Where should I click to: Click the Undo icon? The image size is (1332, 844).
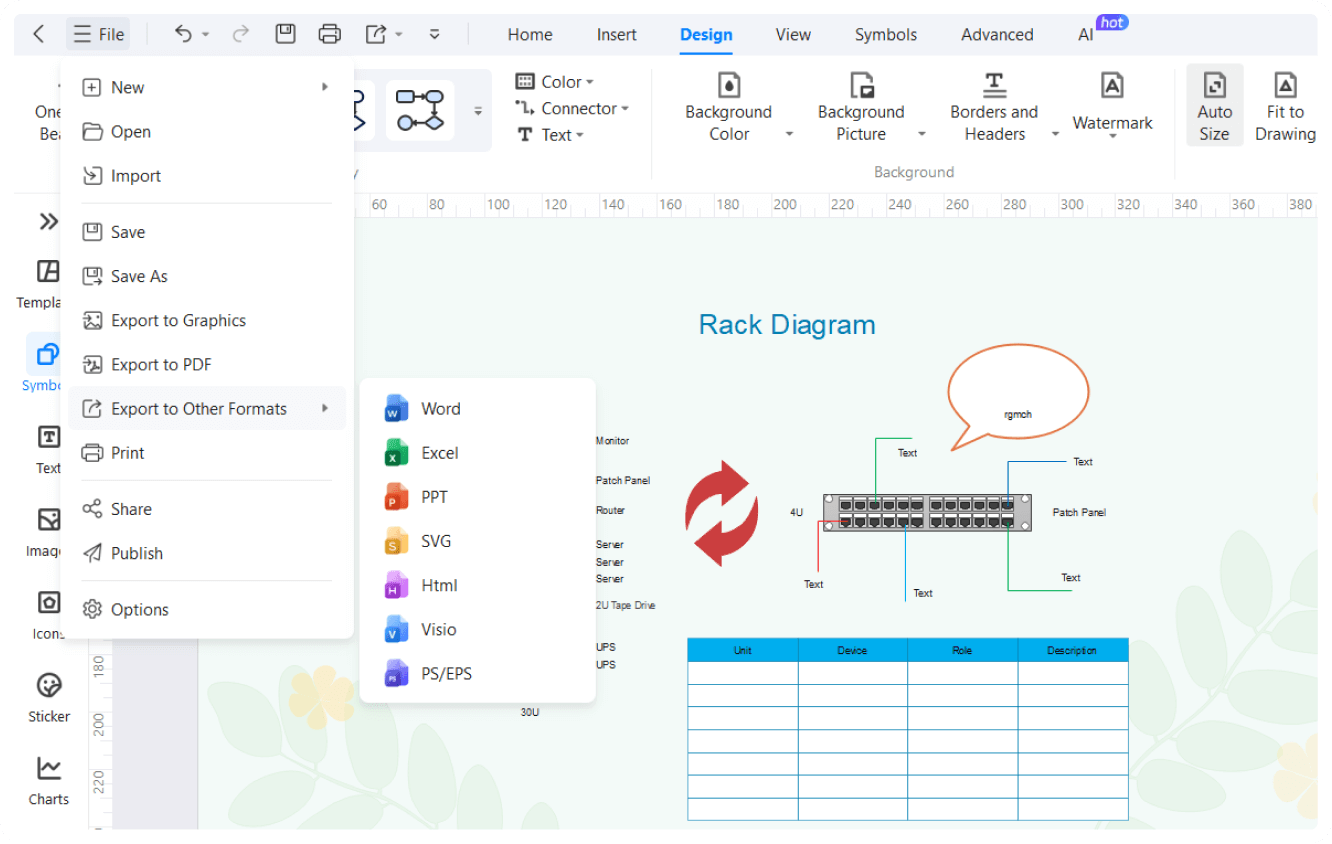(x=183, y=34)
